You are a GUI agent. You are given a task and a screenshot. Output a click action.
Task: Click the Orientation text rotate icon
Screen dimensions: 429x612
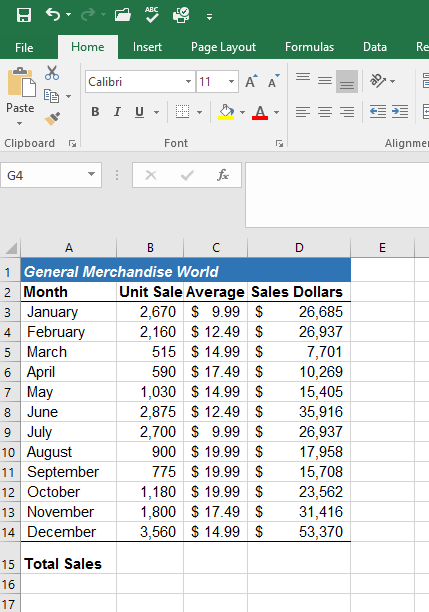[378, 81]
